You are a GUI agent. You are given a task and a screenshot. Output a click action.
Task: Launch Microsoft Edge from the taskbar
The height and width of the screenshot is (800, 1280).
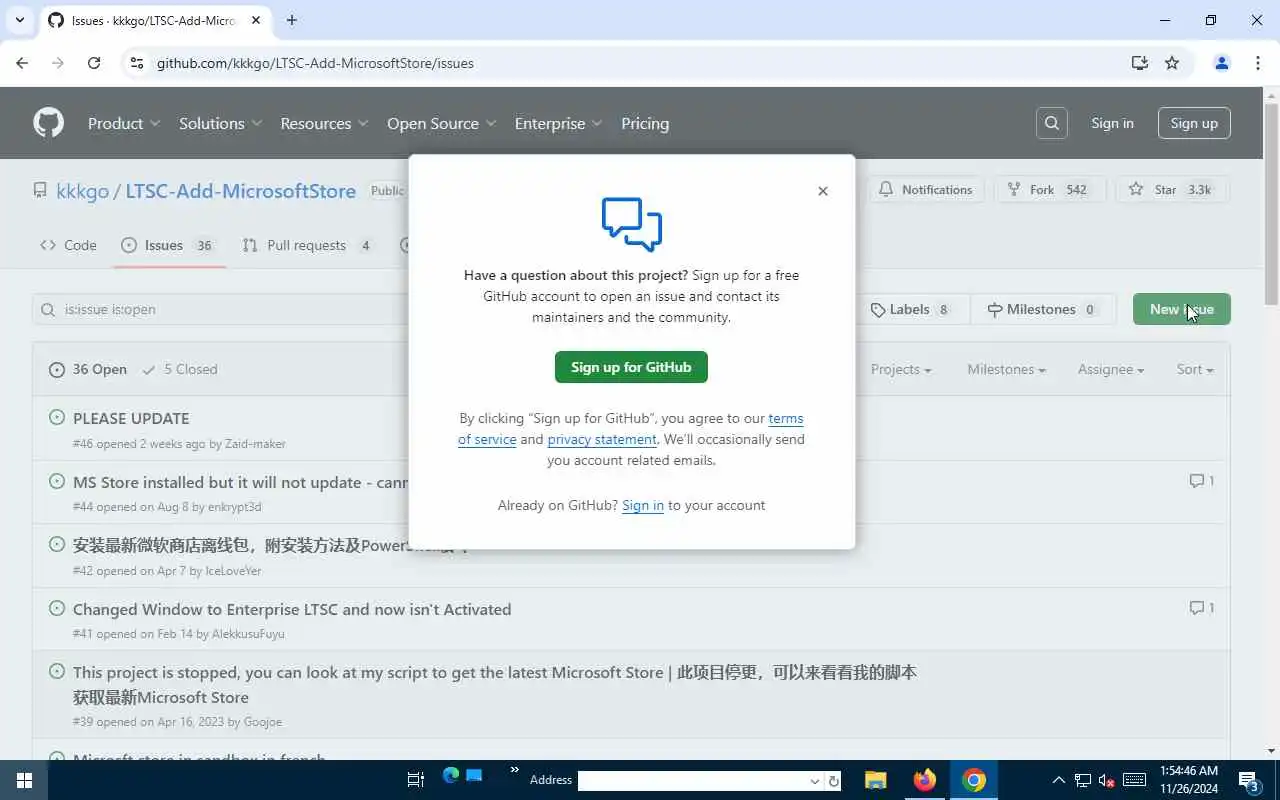point(451,776)
